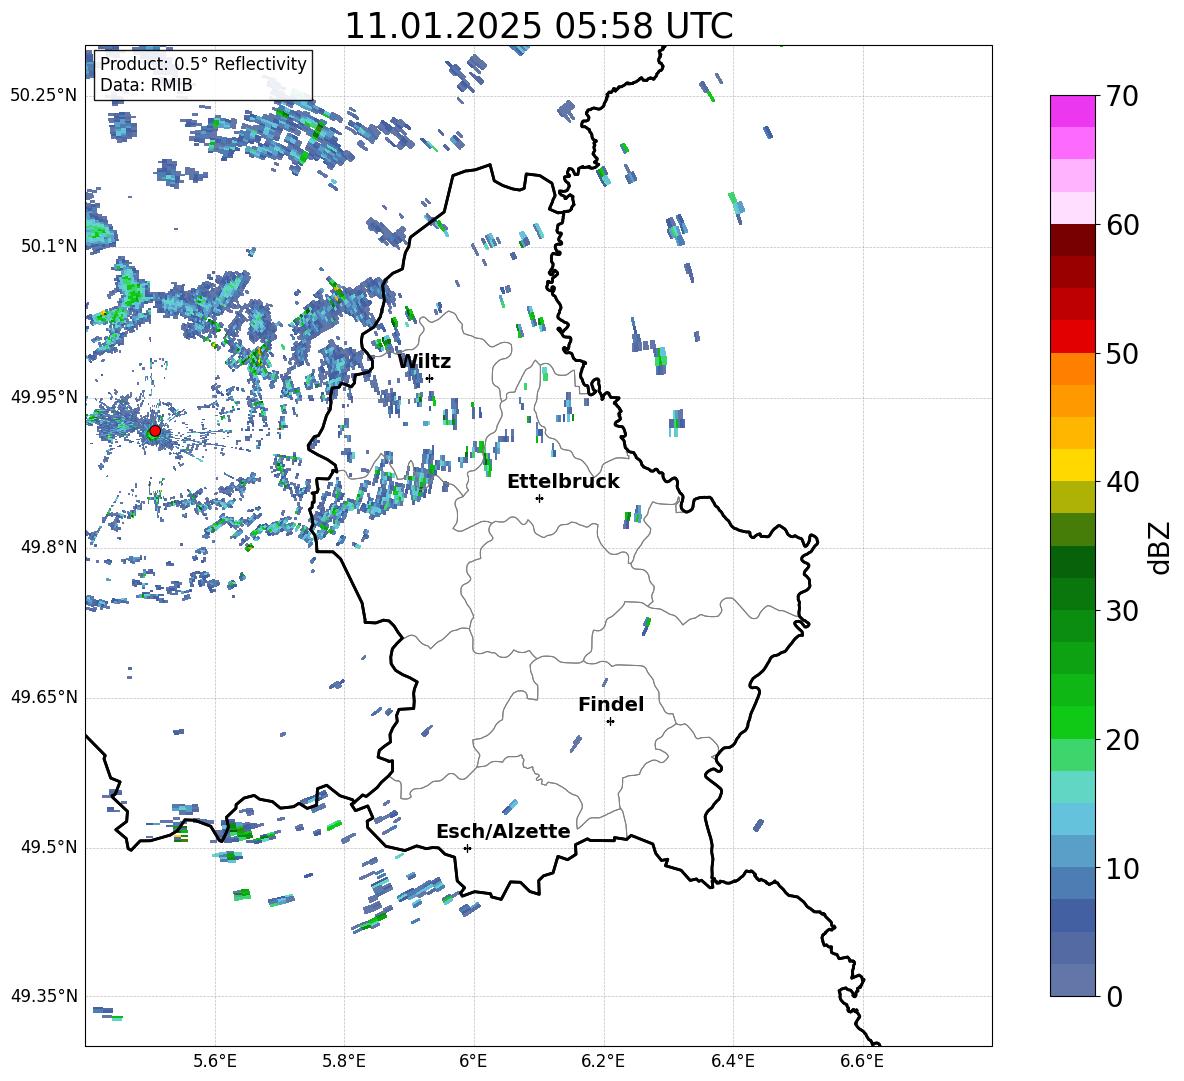Click the Findel city label
Screen dimensions: 1184x1081
coord(611,704)
